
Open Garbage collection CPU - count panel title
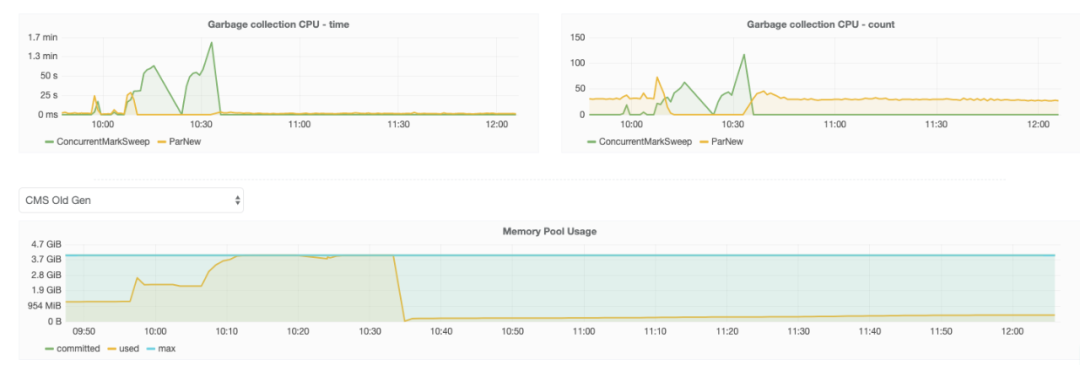pyautogui.click(x=820, y=24)
